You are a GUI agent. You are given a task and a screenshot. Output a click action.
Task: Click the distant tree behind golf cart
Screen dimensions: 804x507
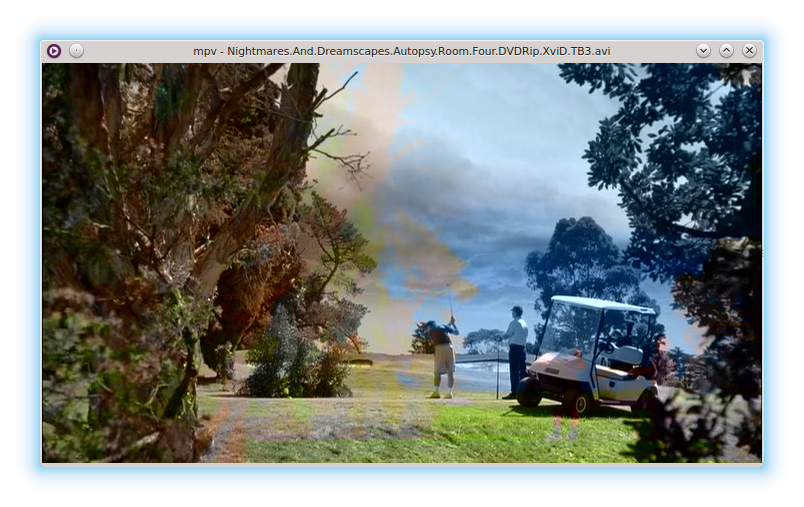pos(575,260)
